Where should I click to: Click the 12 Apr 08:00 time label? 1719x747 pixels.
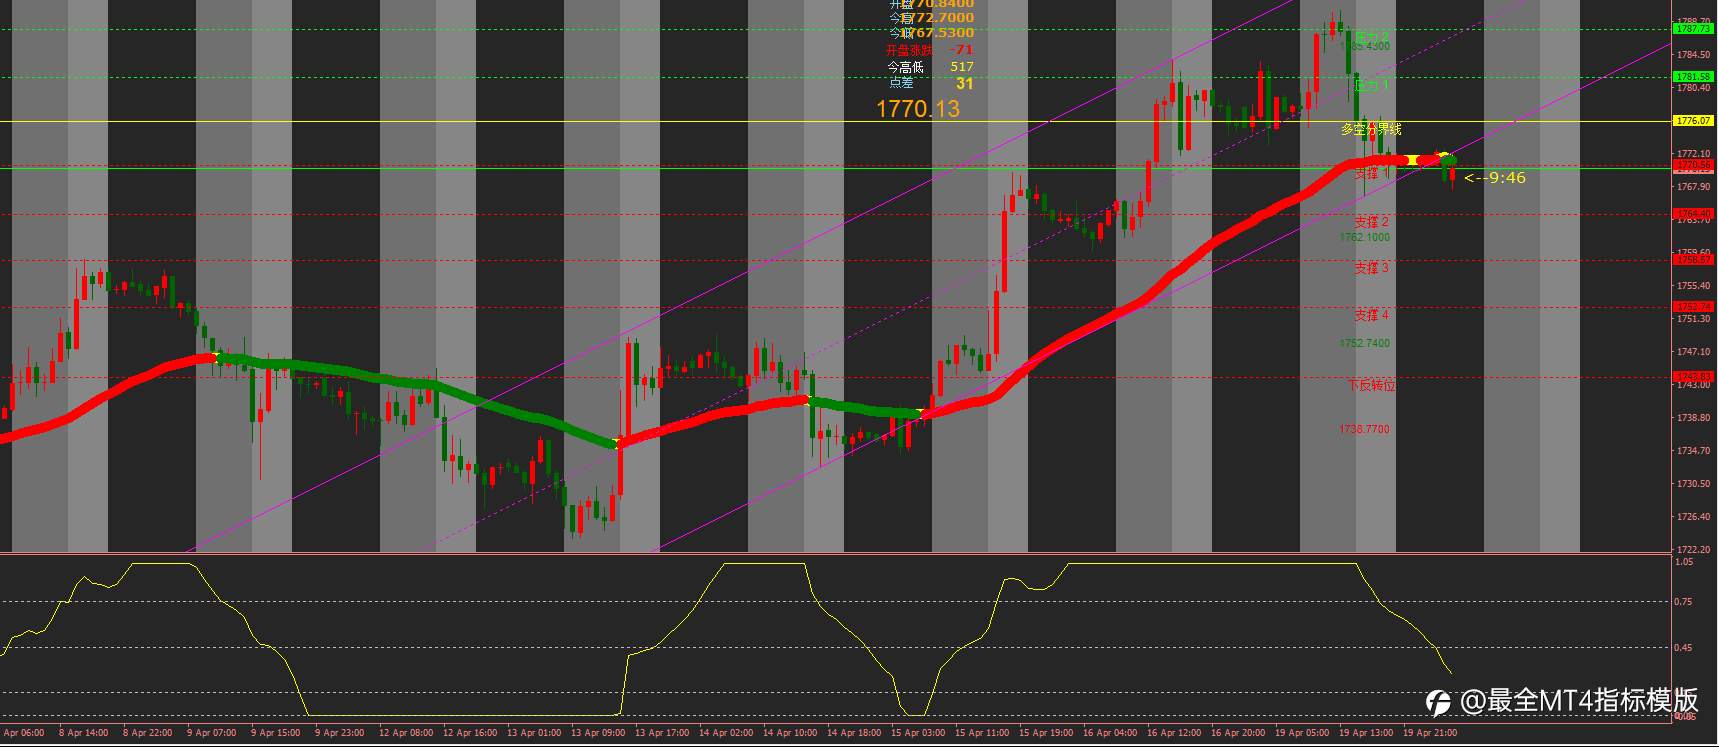coord(407,732)
